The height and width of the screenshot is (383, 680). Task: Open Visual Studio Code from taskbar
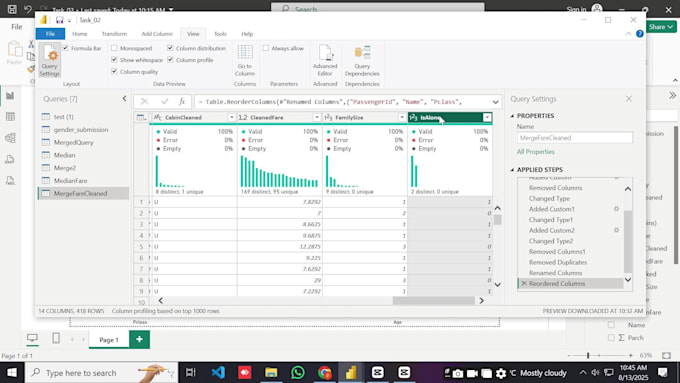(x=218, y=373)
